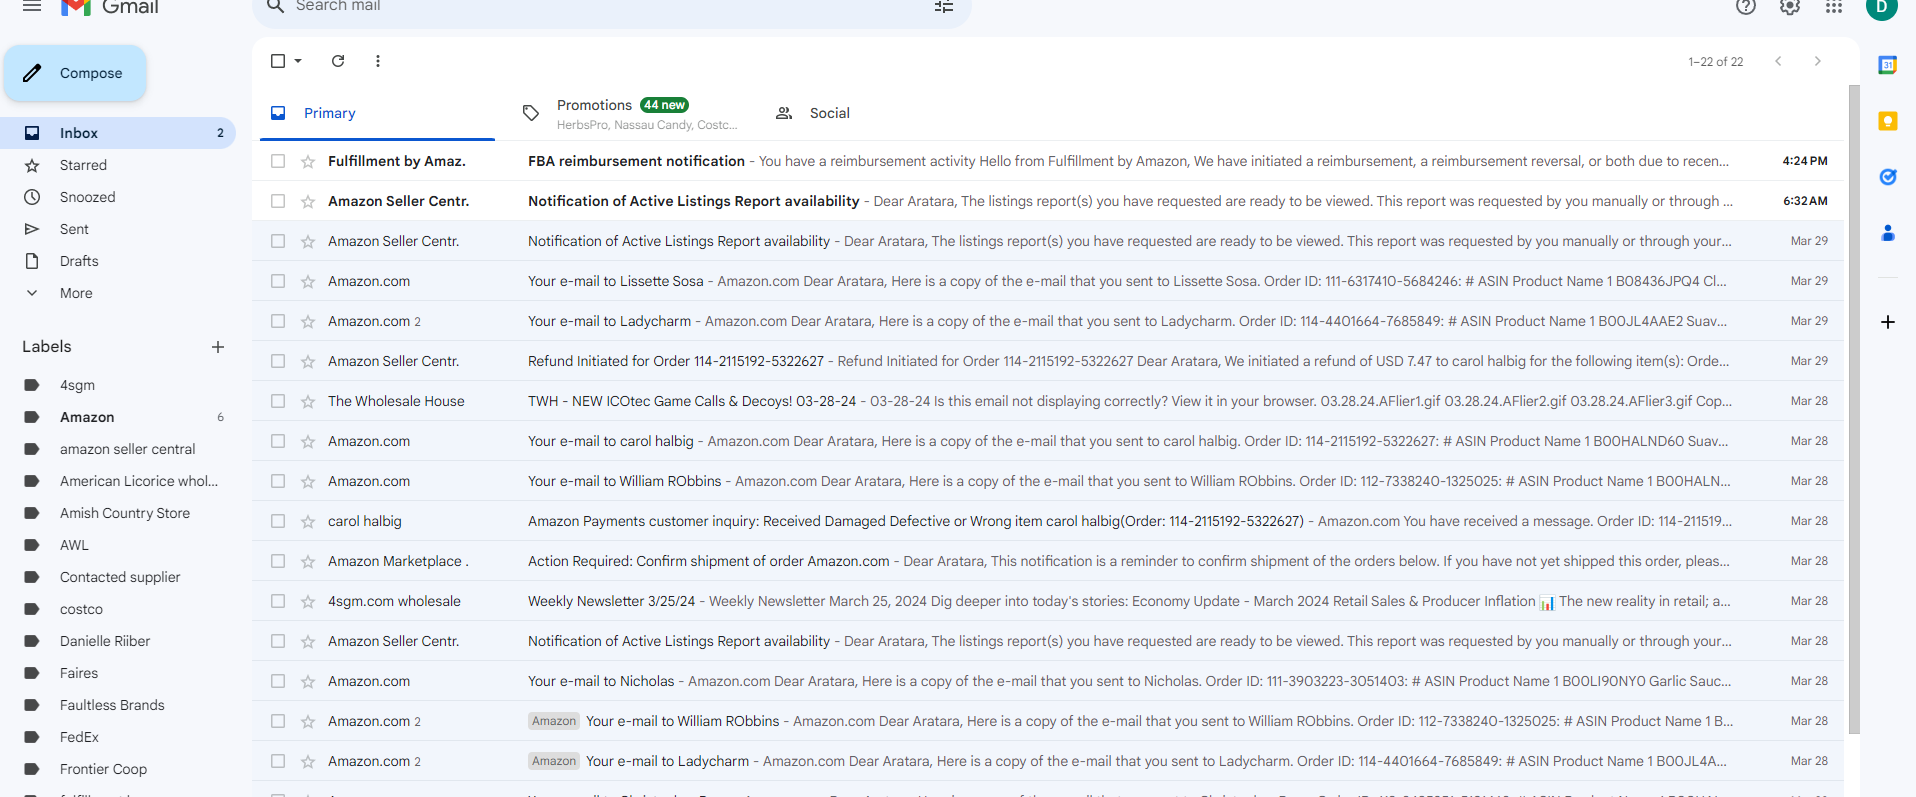Open the More options three-dot menu
The image size is (1916, 797).
[x=378, y=61]
